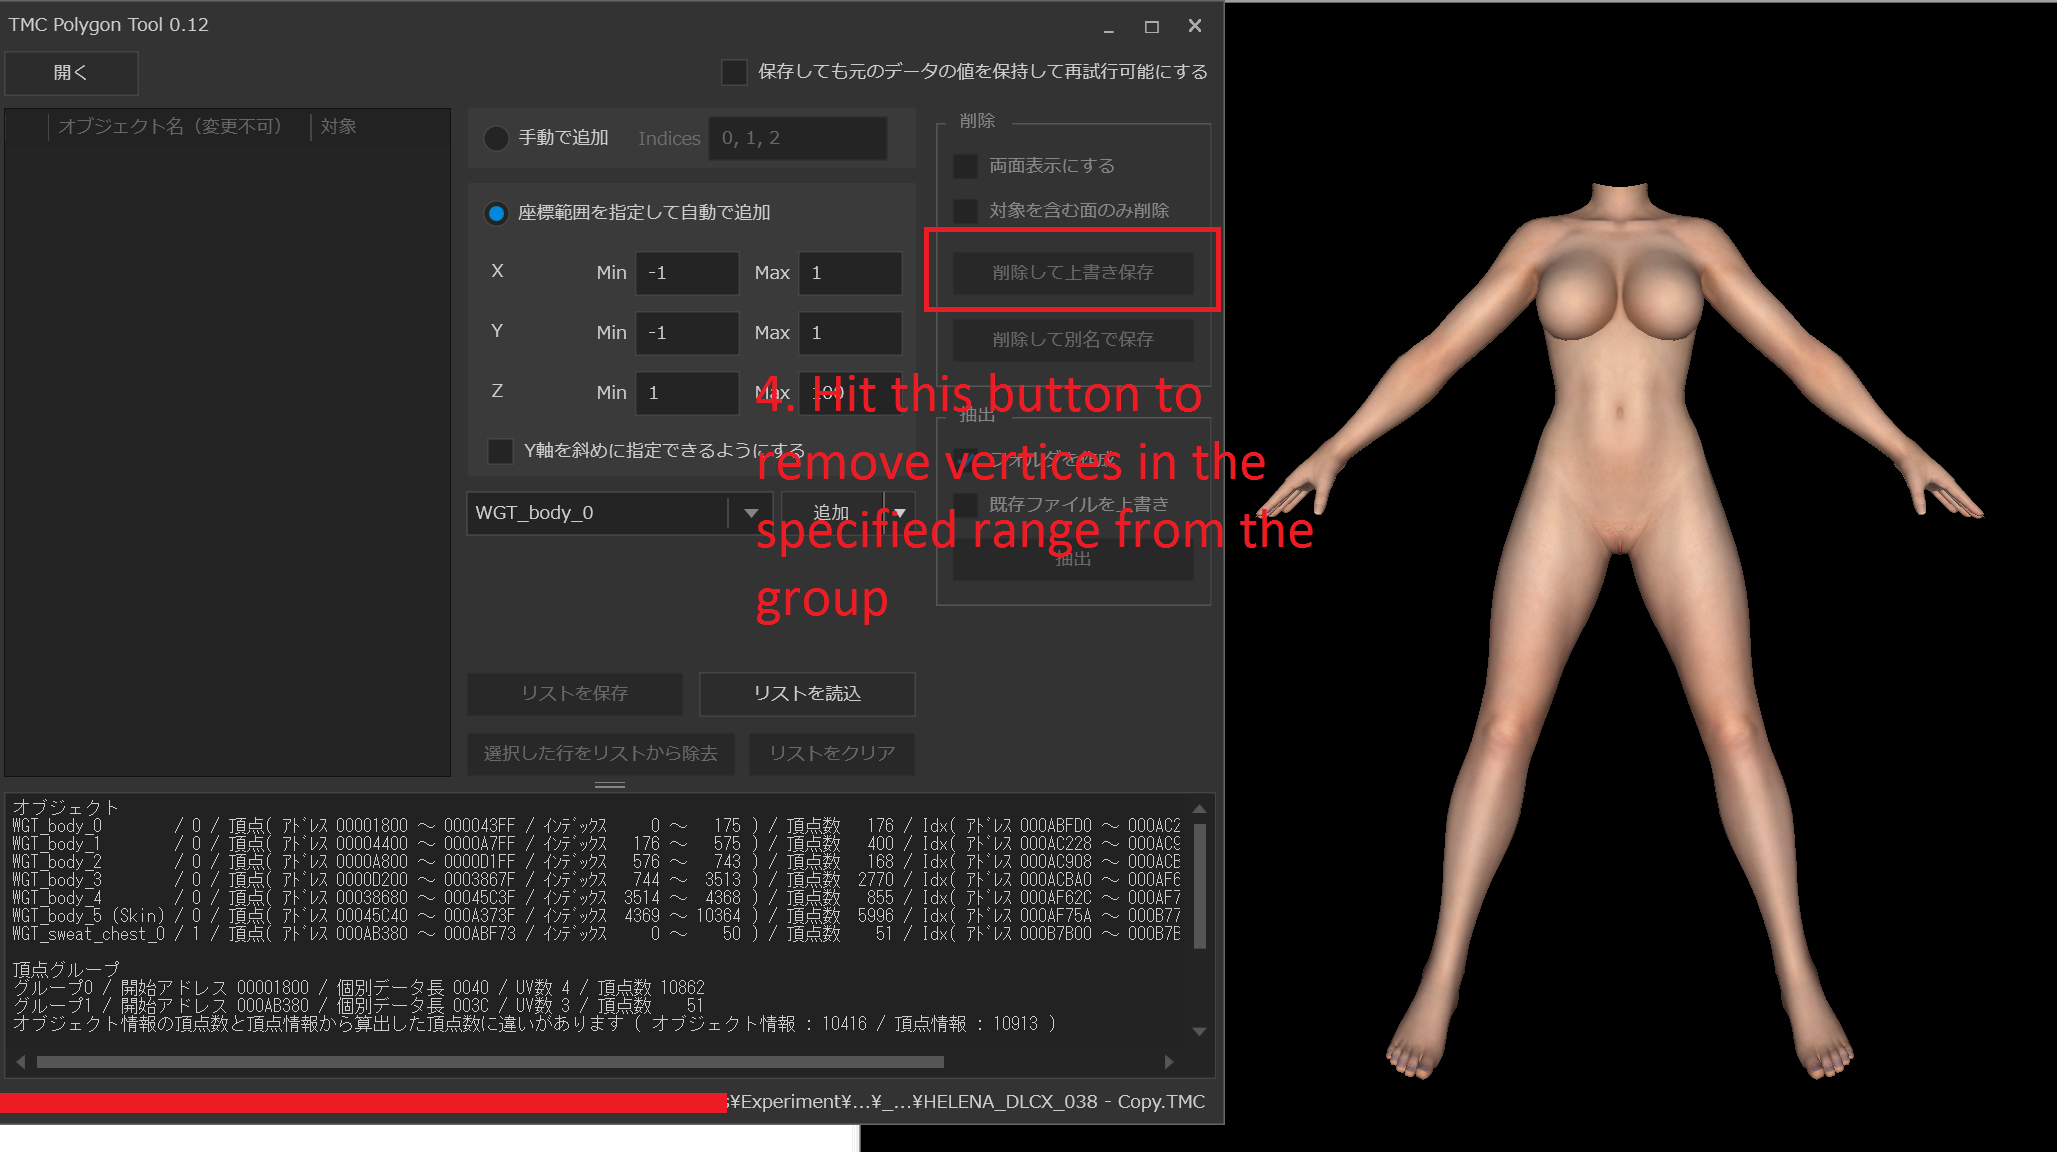Image resolution: width=2057 pixels, height=1152 pixels.
Task: Click the X Min input field
Action: (687, 273)
